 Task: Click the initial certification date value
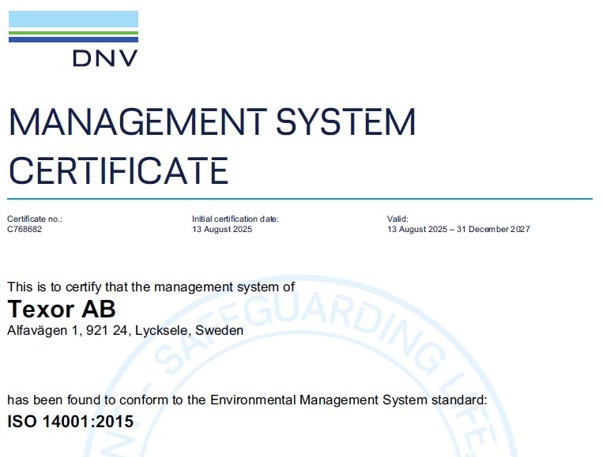click(222, 229)
